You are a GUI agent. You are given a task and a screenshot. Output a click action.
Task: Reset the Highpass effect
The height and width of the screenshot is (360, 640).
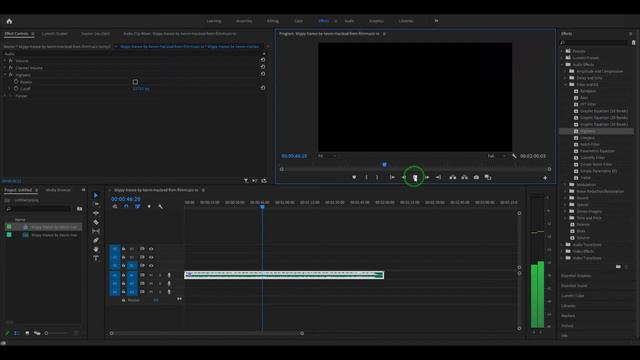(x=263, y=74)
